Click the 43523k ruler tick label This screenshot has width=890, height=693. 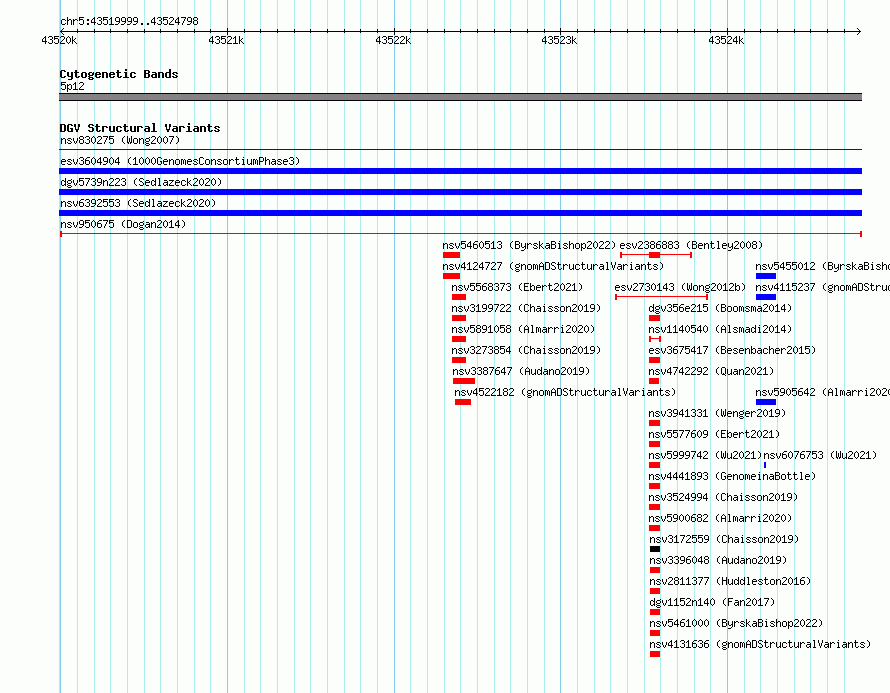tap(559, 40)
